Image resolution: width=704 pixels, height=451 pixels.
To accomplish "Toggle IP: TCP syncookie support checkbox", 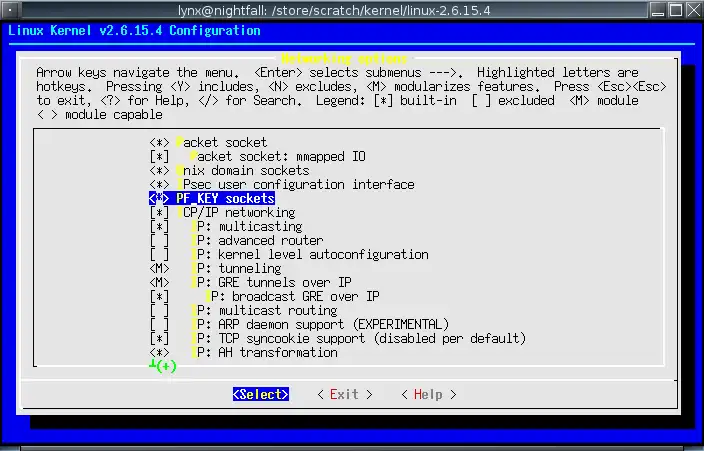I will point(159,339).
